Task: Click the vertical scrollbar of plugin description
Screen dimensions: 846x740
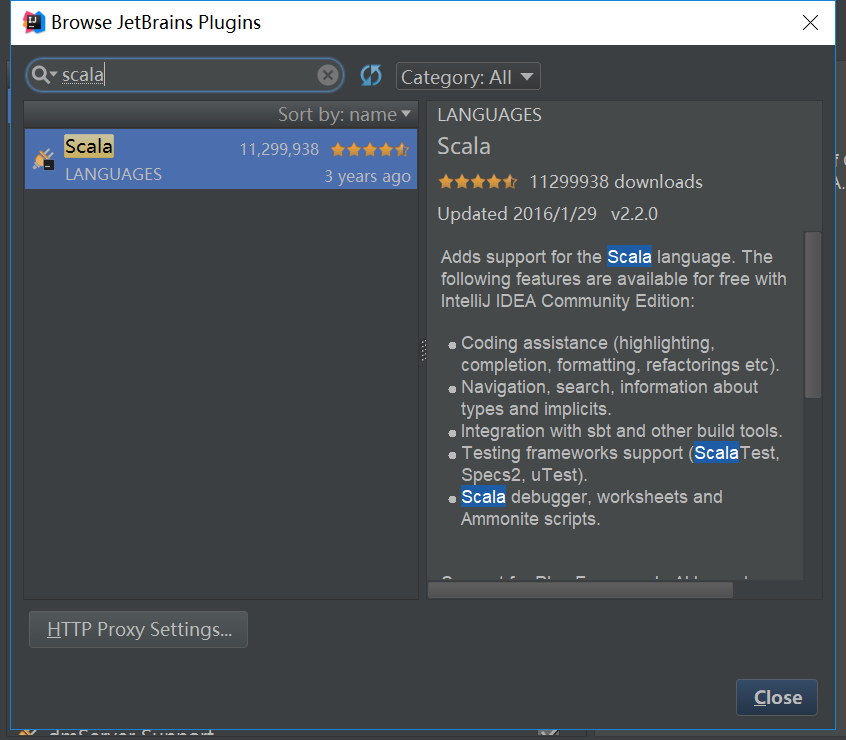Action: [x=813, y=315]
